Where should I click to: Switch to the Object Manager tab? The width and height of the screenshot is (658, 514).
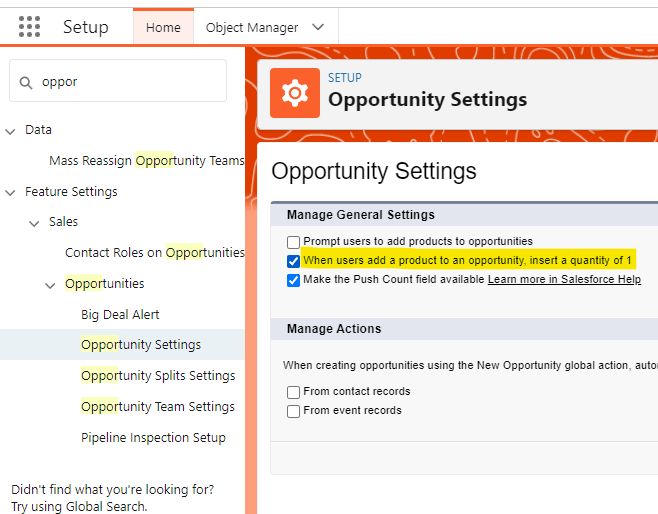point(252,28)
